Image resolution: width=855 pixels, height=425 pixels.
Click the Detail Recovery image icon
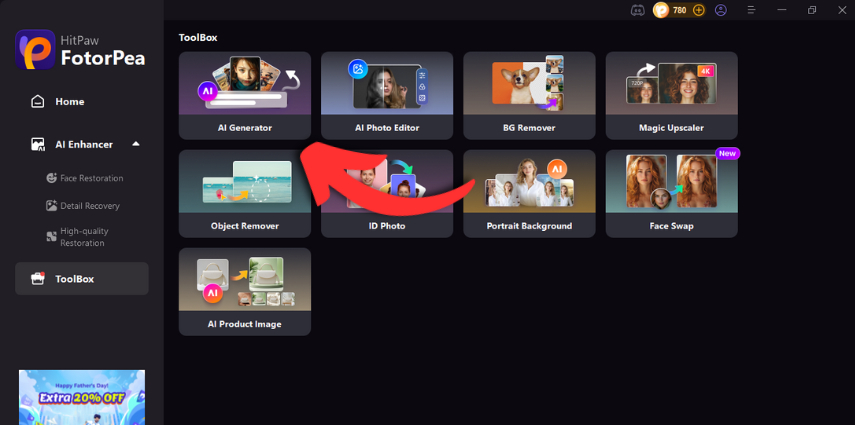tap(52, 206)
